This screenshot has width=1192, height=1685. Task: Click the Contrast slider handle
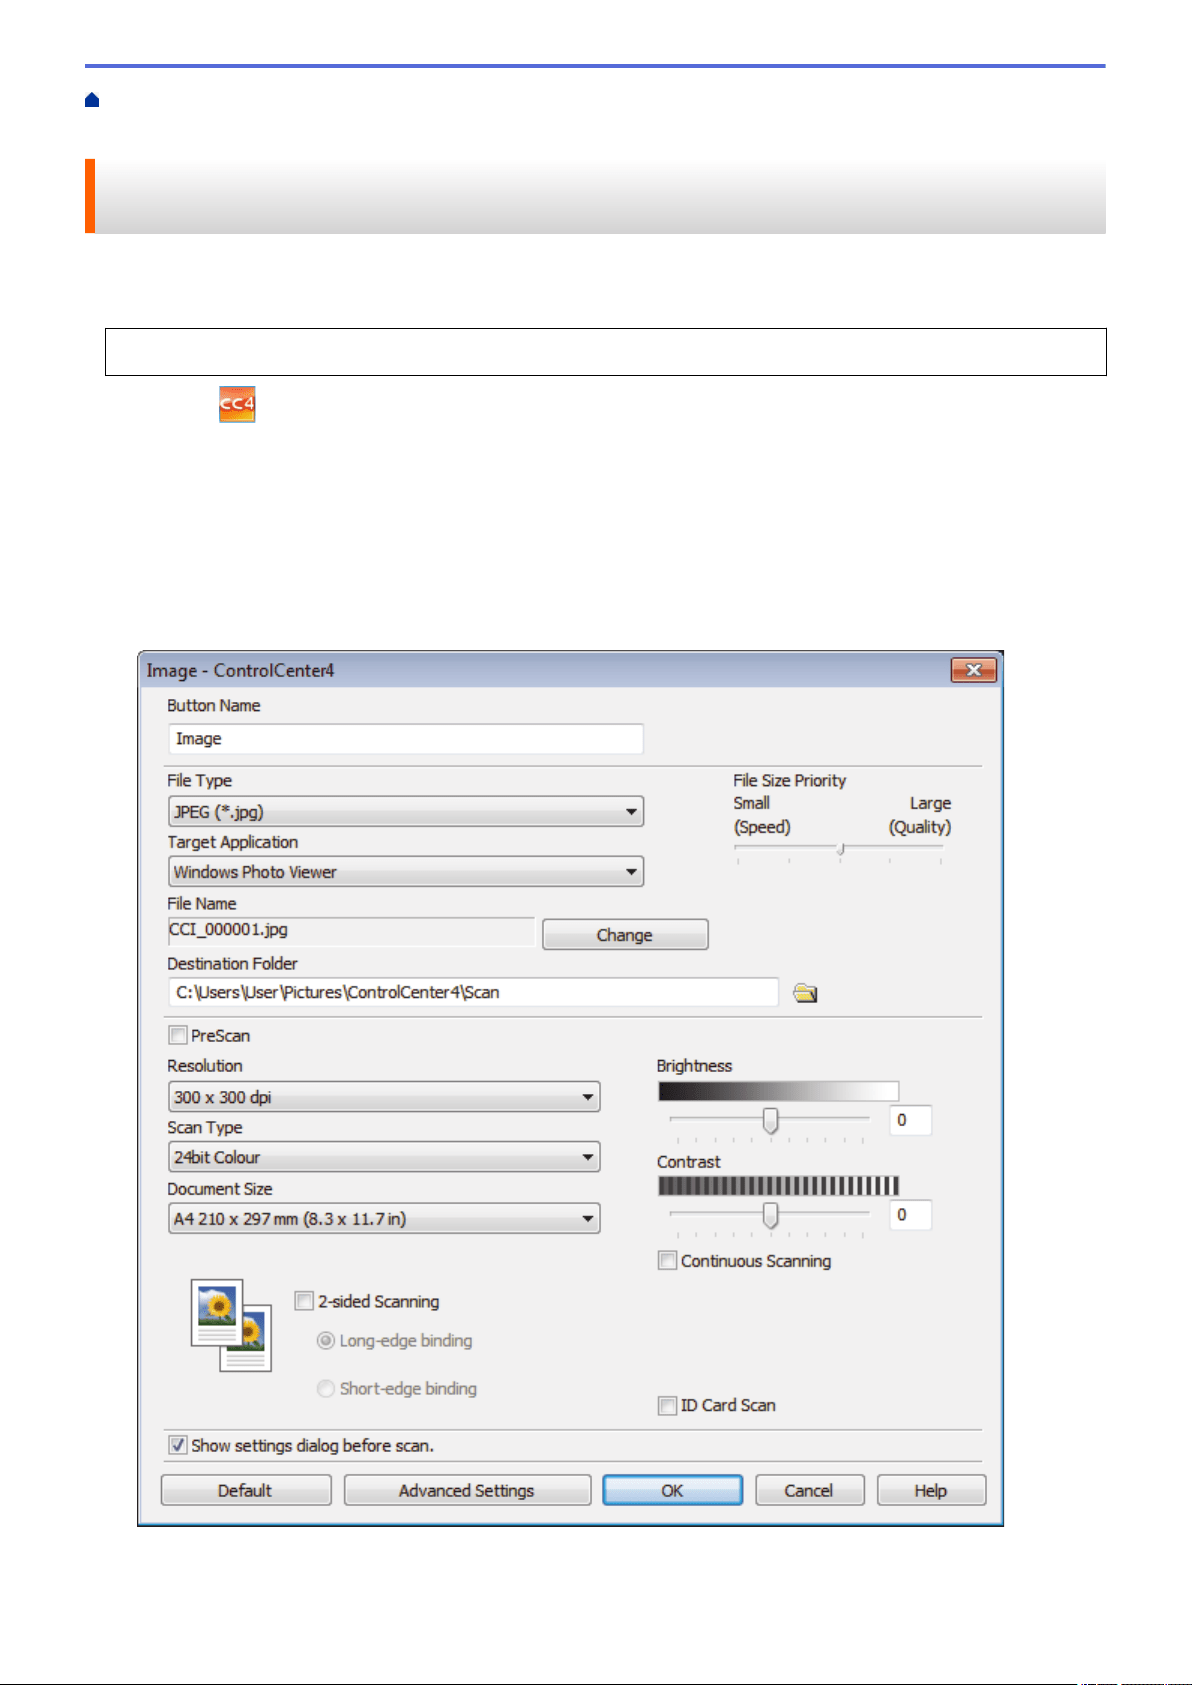[770, 1216]
